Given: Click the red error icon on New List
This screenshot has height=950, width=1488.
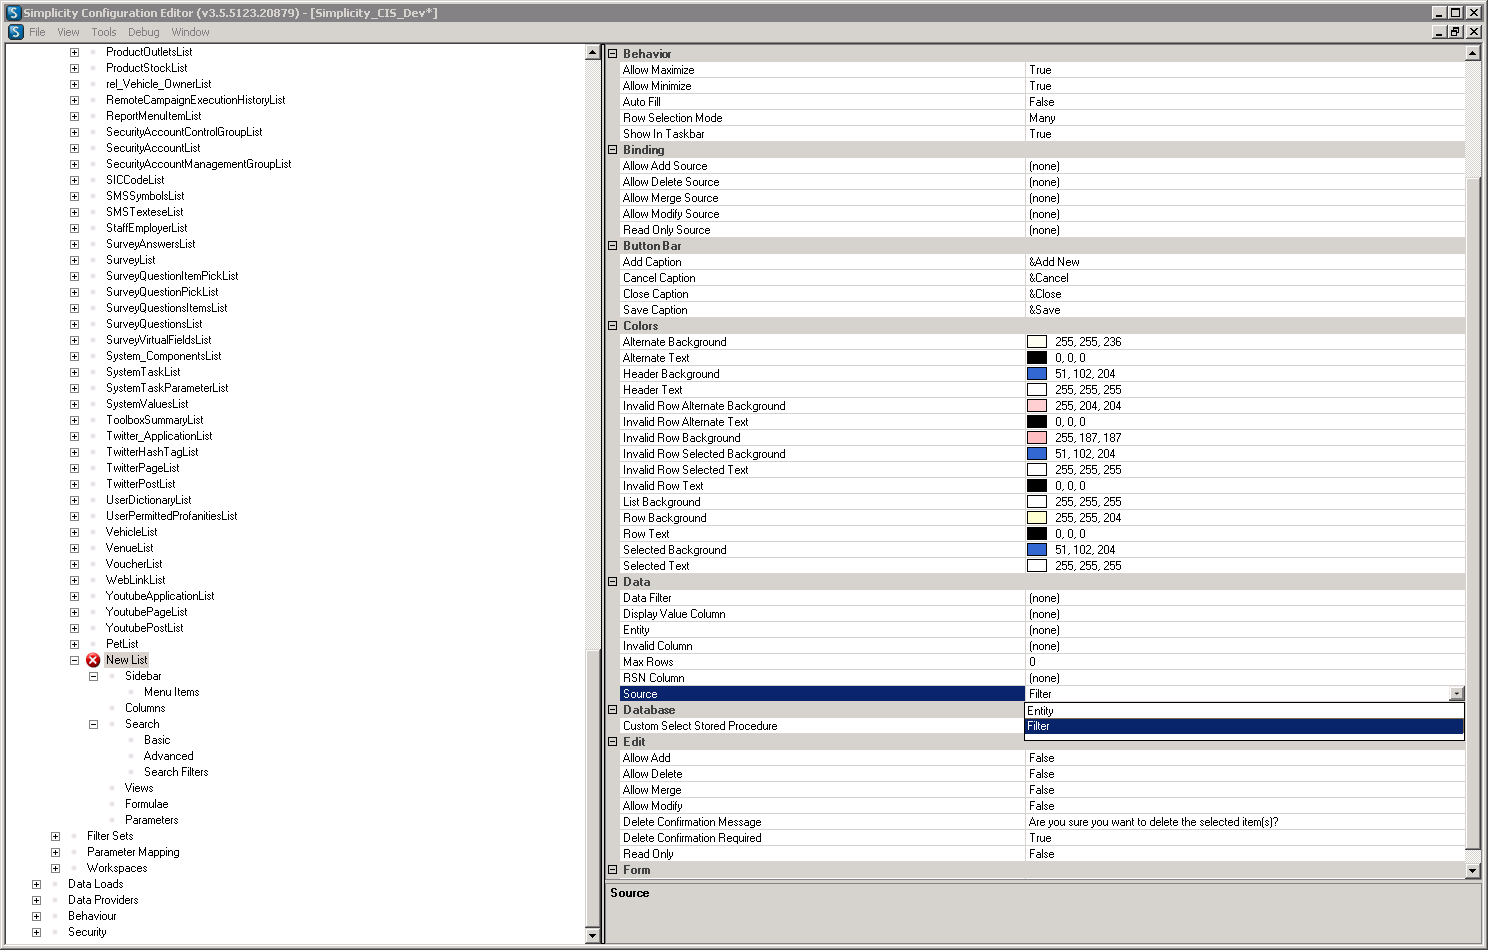Looking at the screenshot, I should [93, 660].
